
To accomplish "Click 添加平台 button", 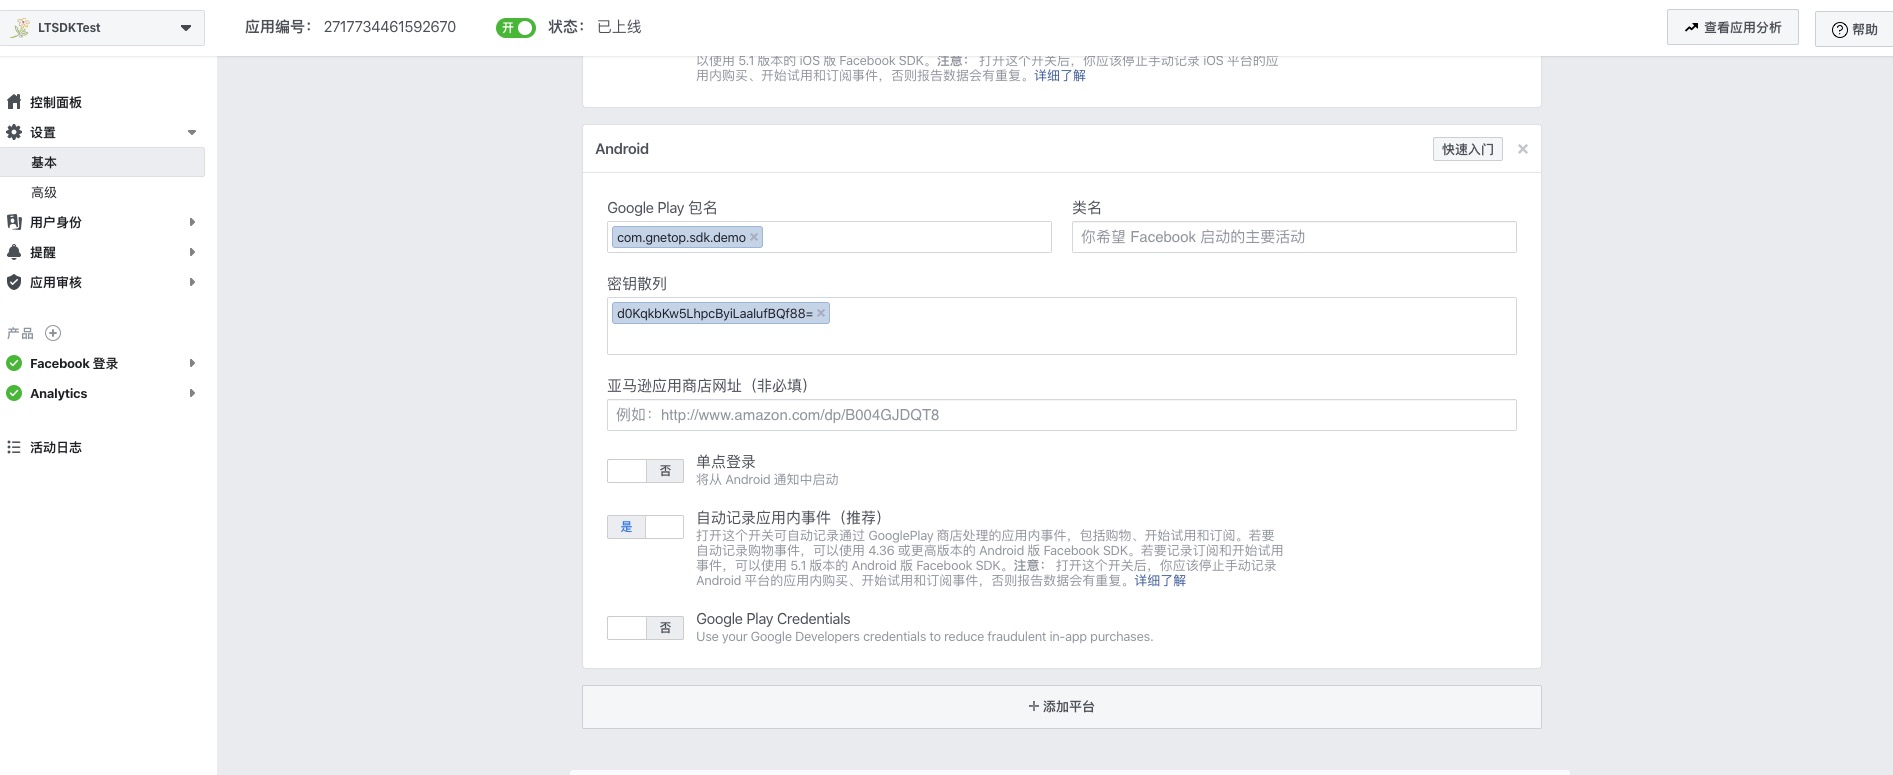I will click(x=1061, y=707).
